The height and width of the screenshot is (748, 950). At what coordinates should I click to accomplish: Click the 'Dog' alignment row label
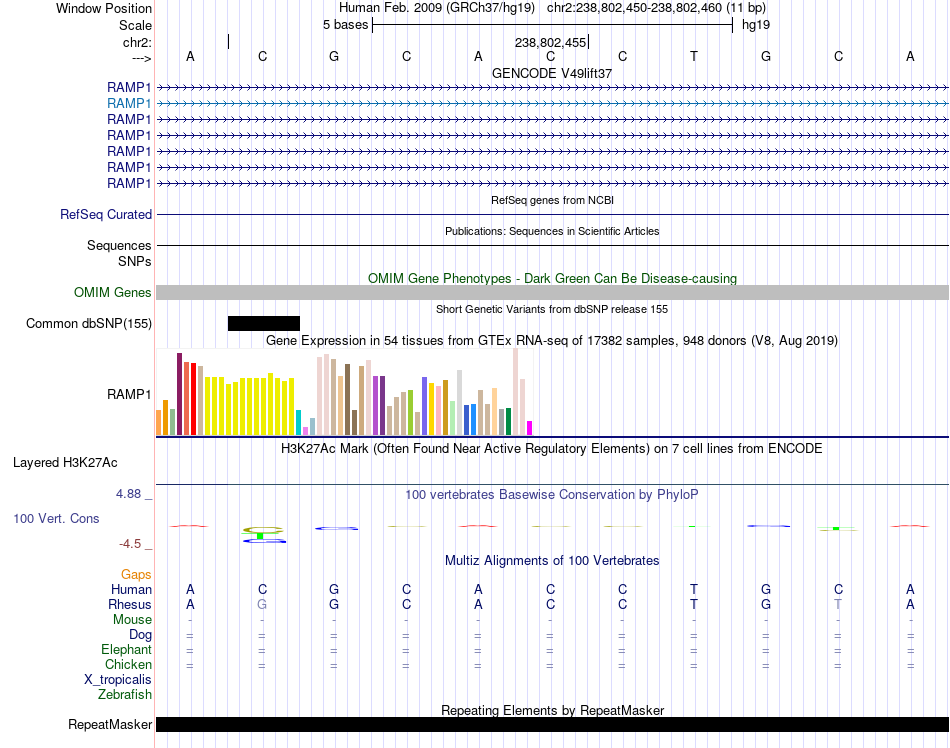140,635
